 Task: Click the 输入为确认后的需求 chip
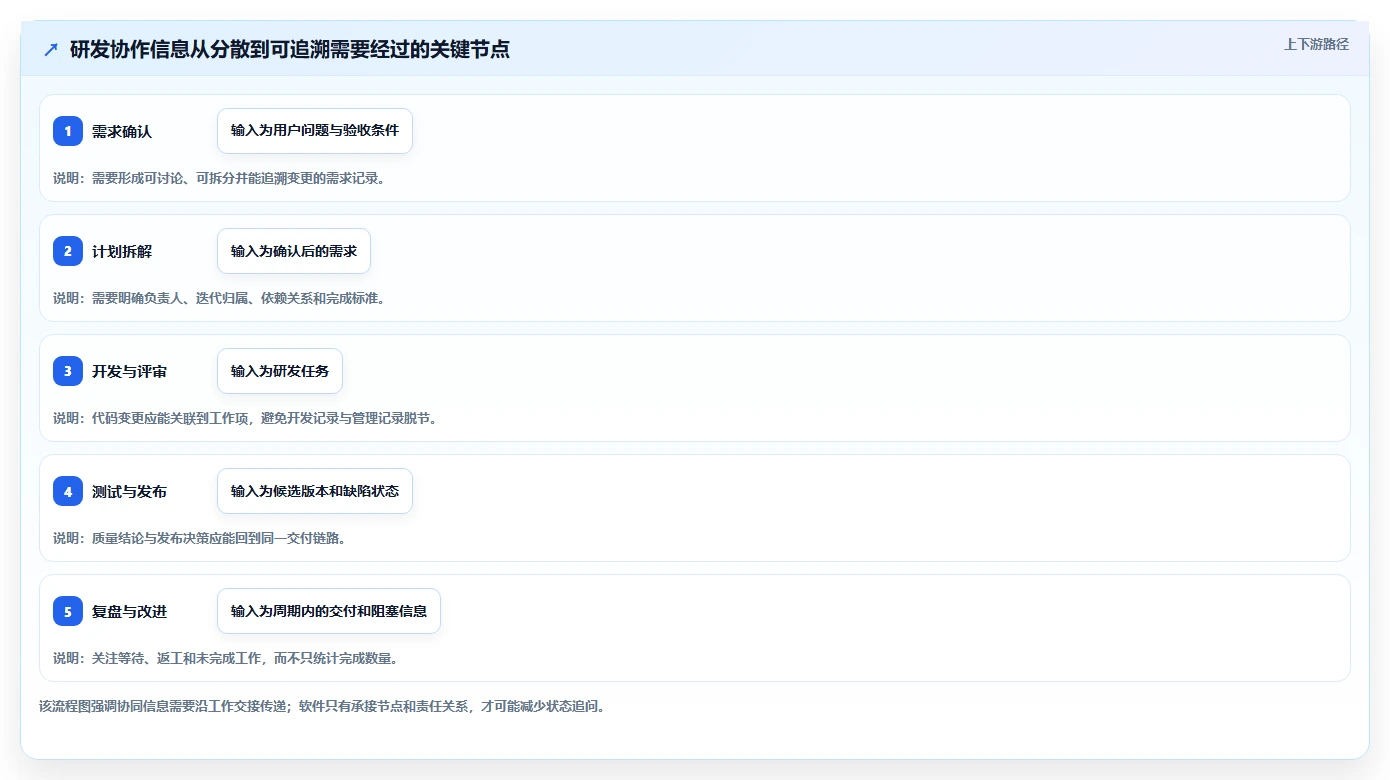click(294, 251)
